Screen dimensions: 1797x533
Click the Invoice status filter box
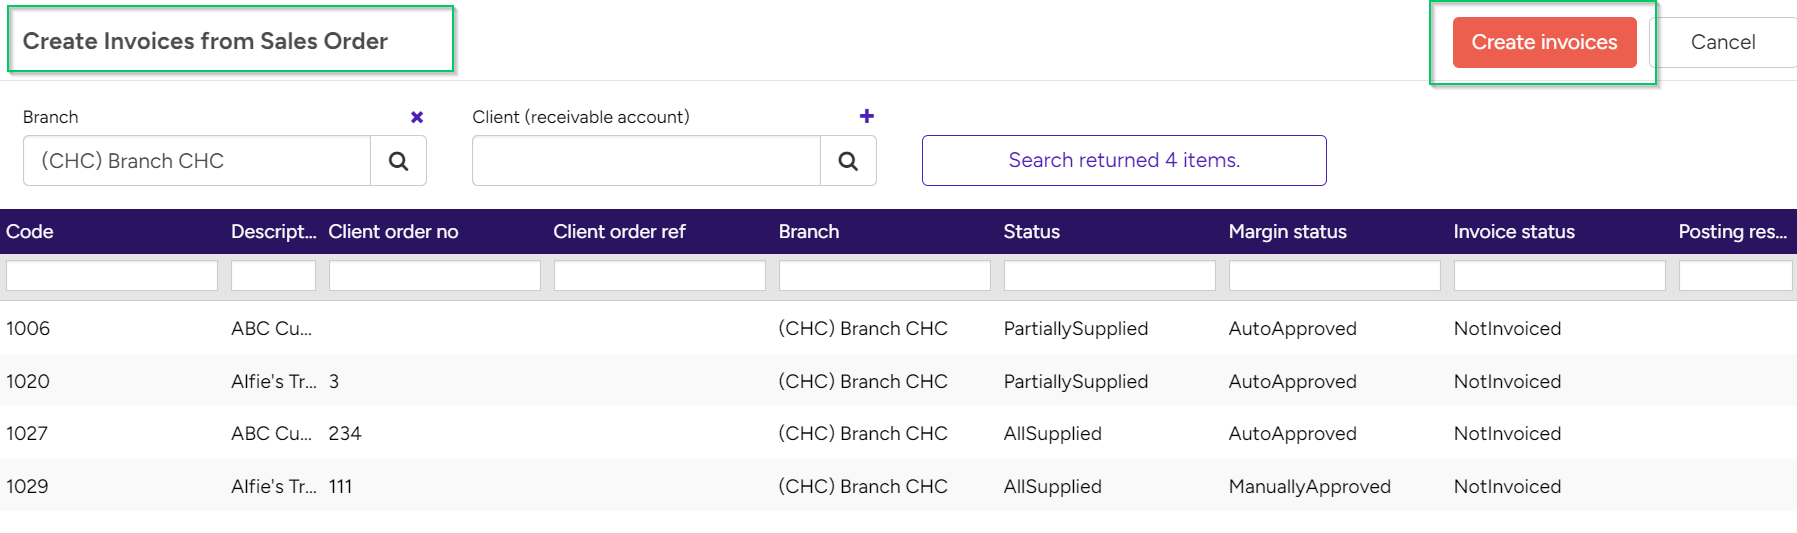click(x=1560, y=275)
